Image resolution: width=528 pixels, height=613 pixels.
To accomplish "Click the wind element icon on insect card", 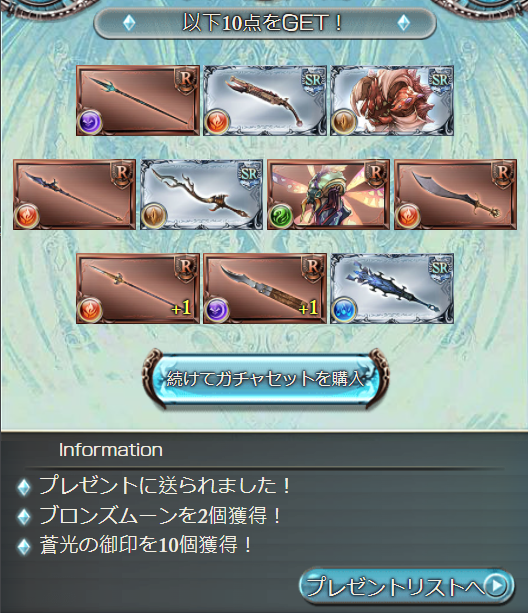I will click(x=281, y=216).
